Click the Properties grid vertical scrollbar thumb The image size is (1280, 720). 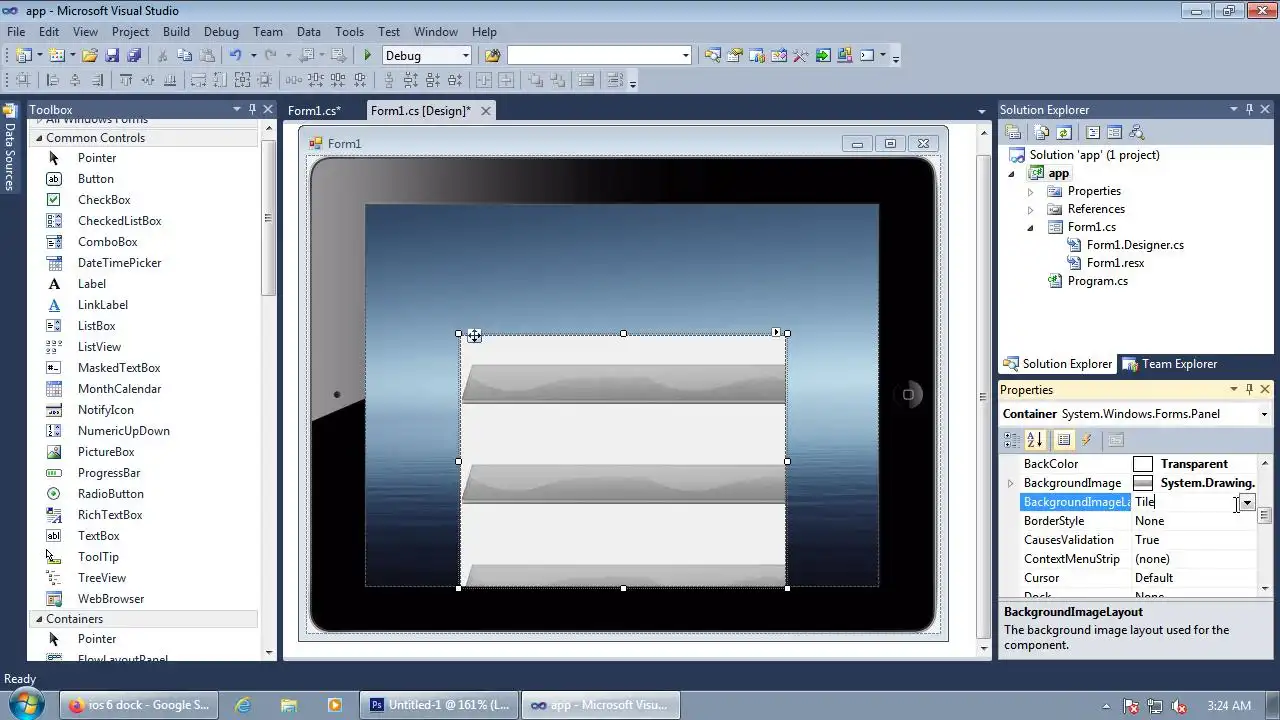tap(1265, 515)
